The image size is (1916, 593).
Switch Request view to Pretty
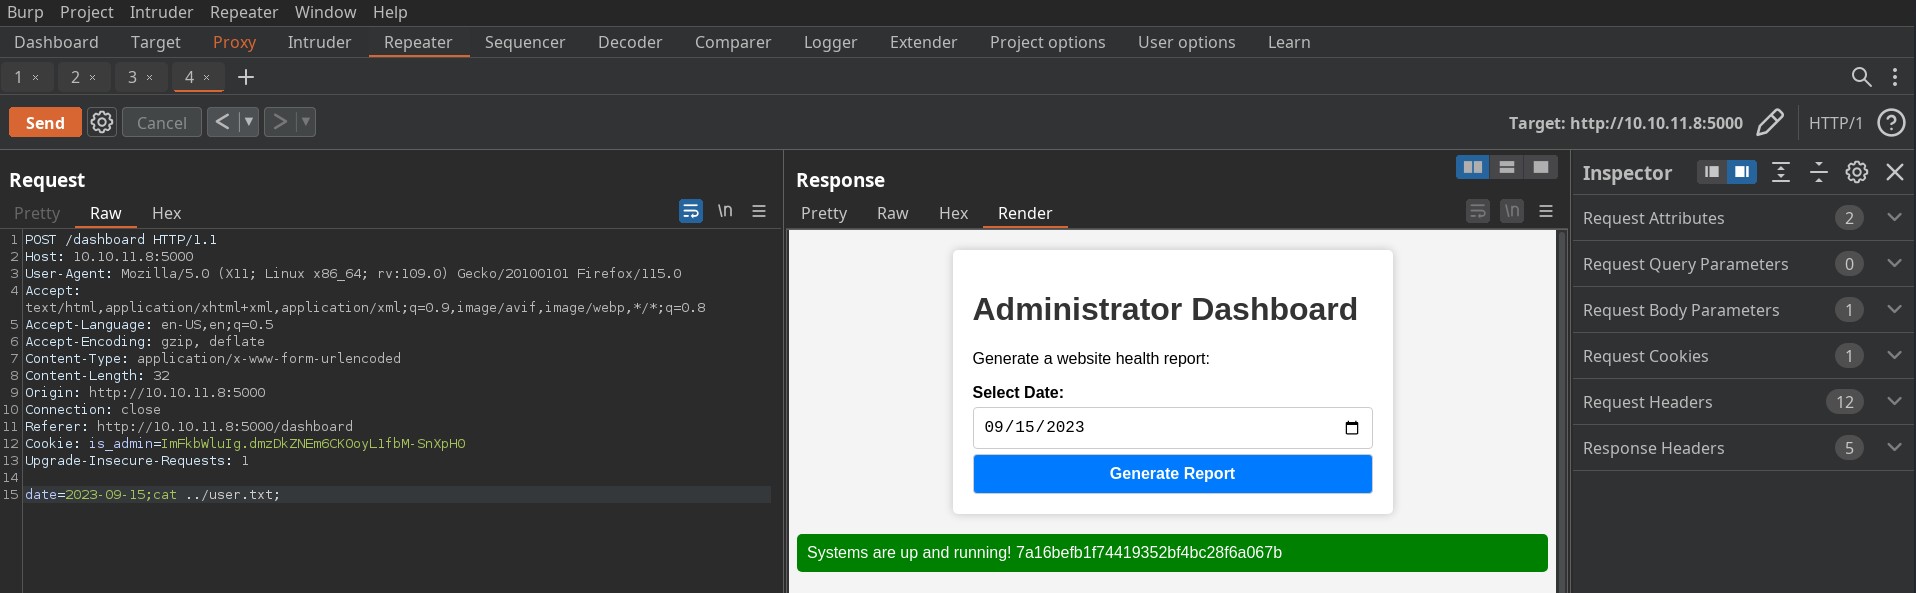[x=37, y=213]
